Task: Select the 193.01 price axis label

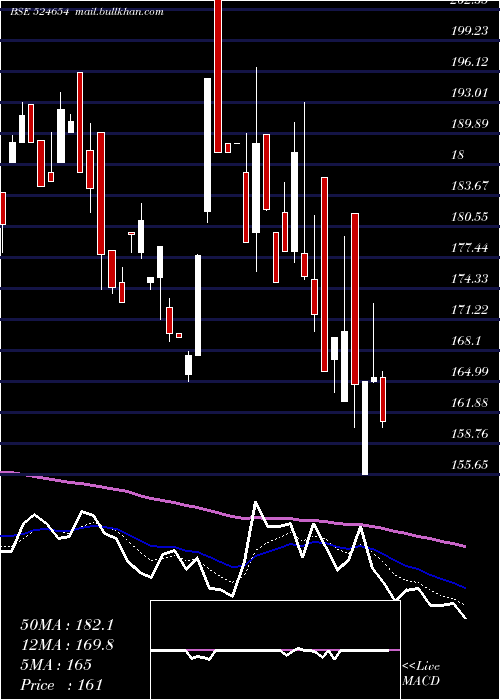Action: [x=470, y=93]
